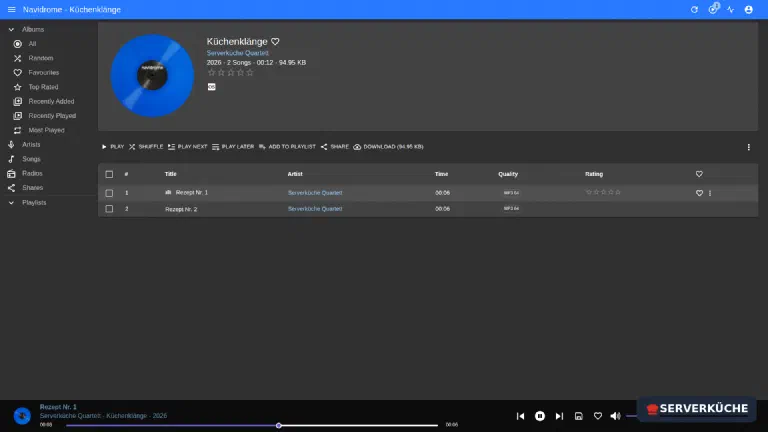Click the Rating column header
The width and height of the screenshot is (768, 432).
click(x=594, y=174)
